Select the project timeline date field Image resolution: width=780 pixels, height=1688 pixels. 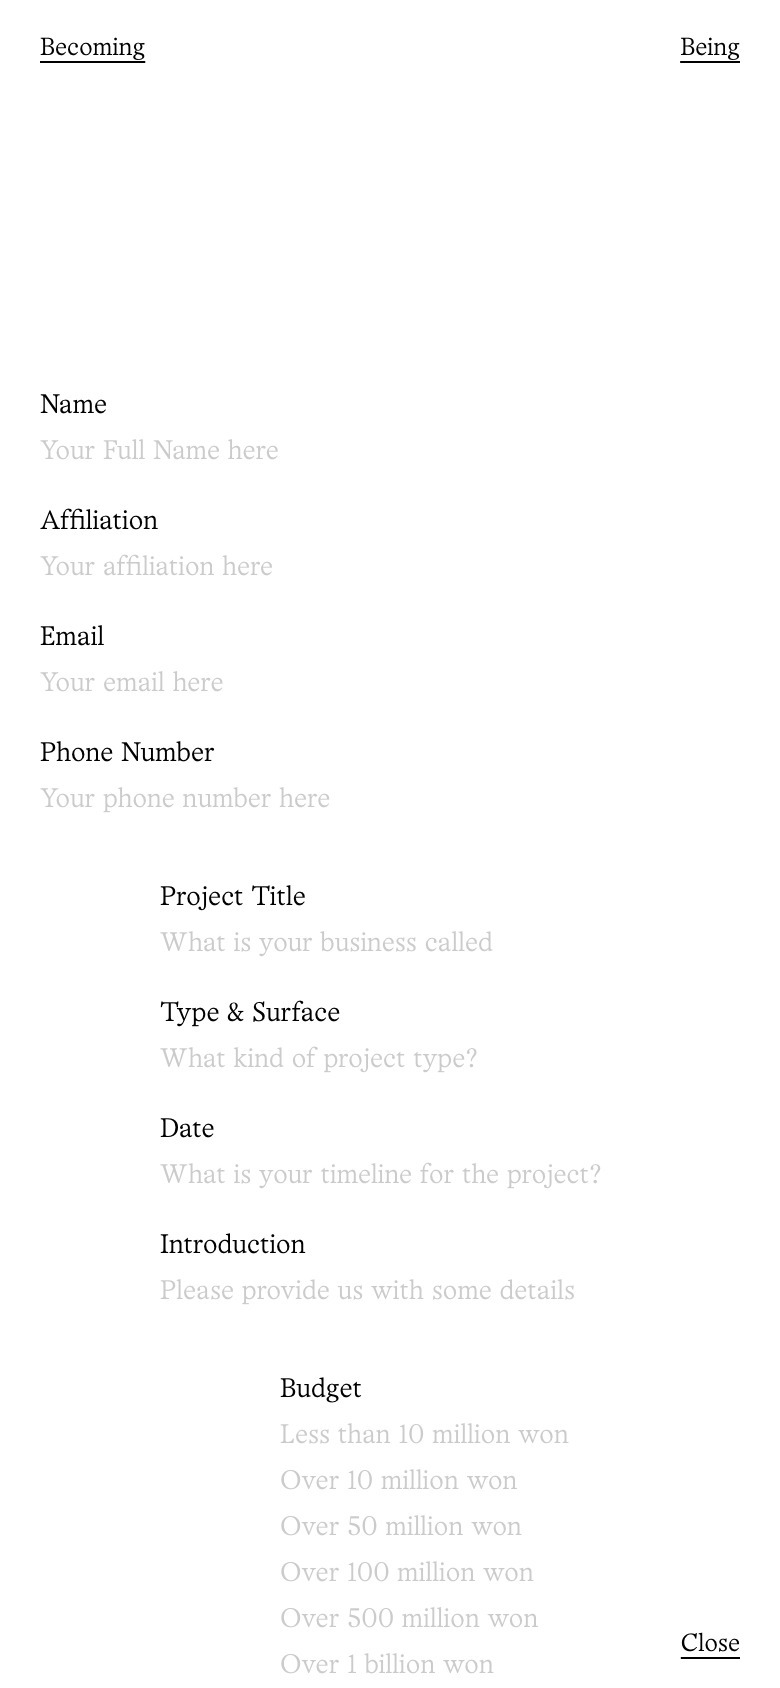[380, 1175]
